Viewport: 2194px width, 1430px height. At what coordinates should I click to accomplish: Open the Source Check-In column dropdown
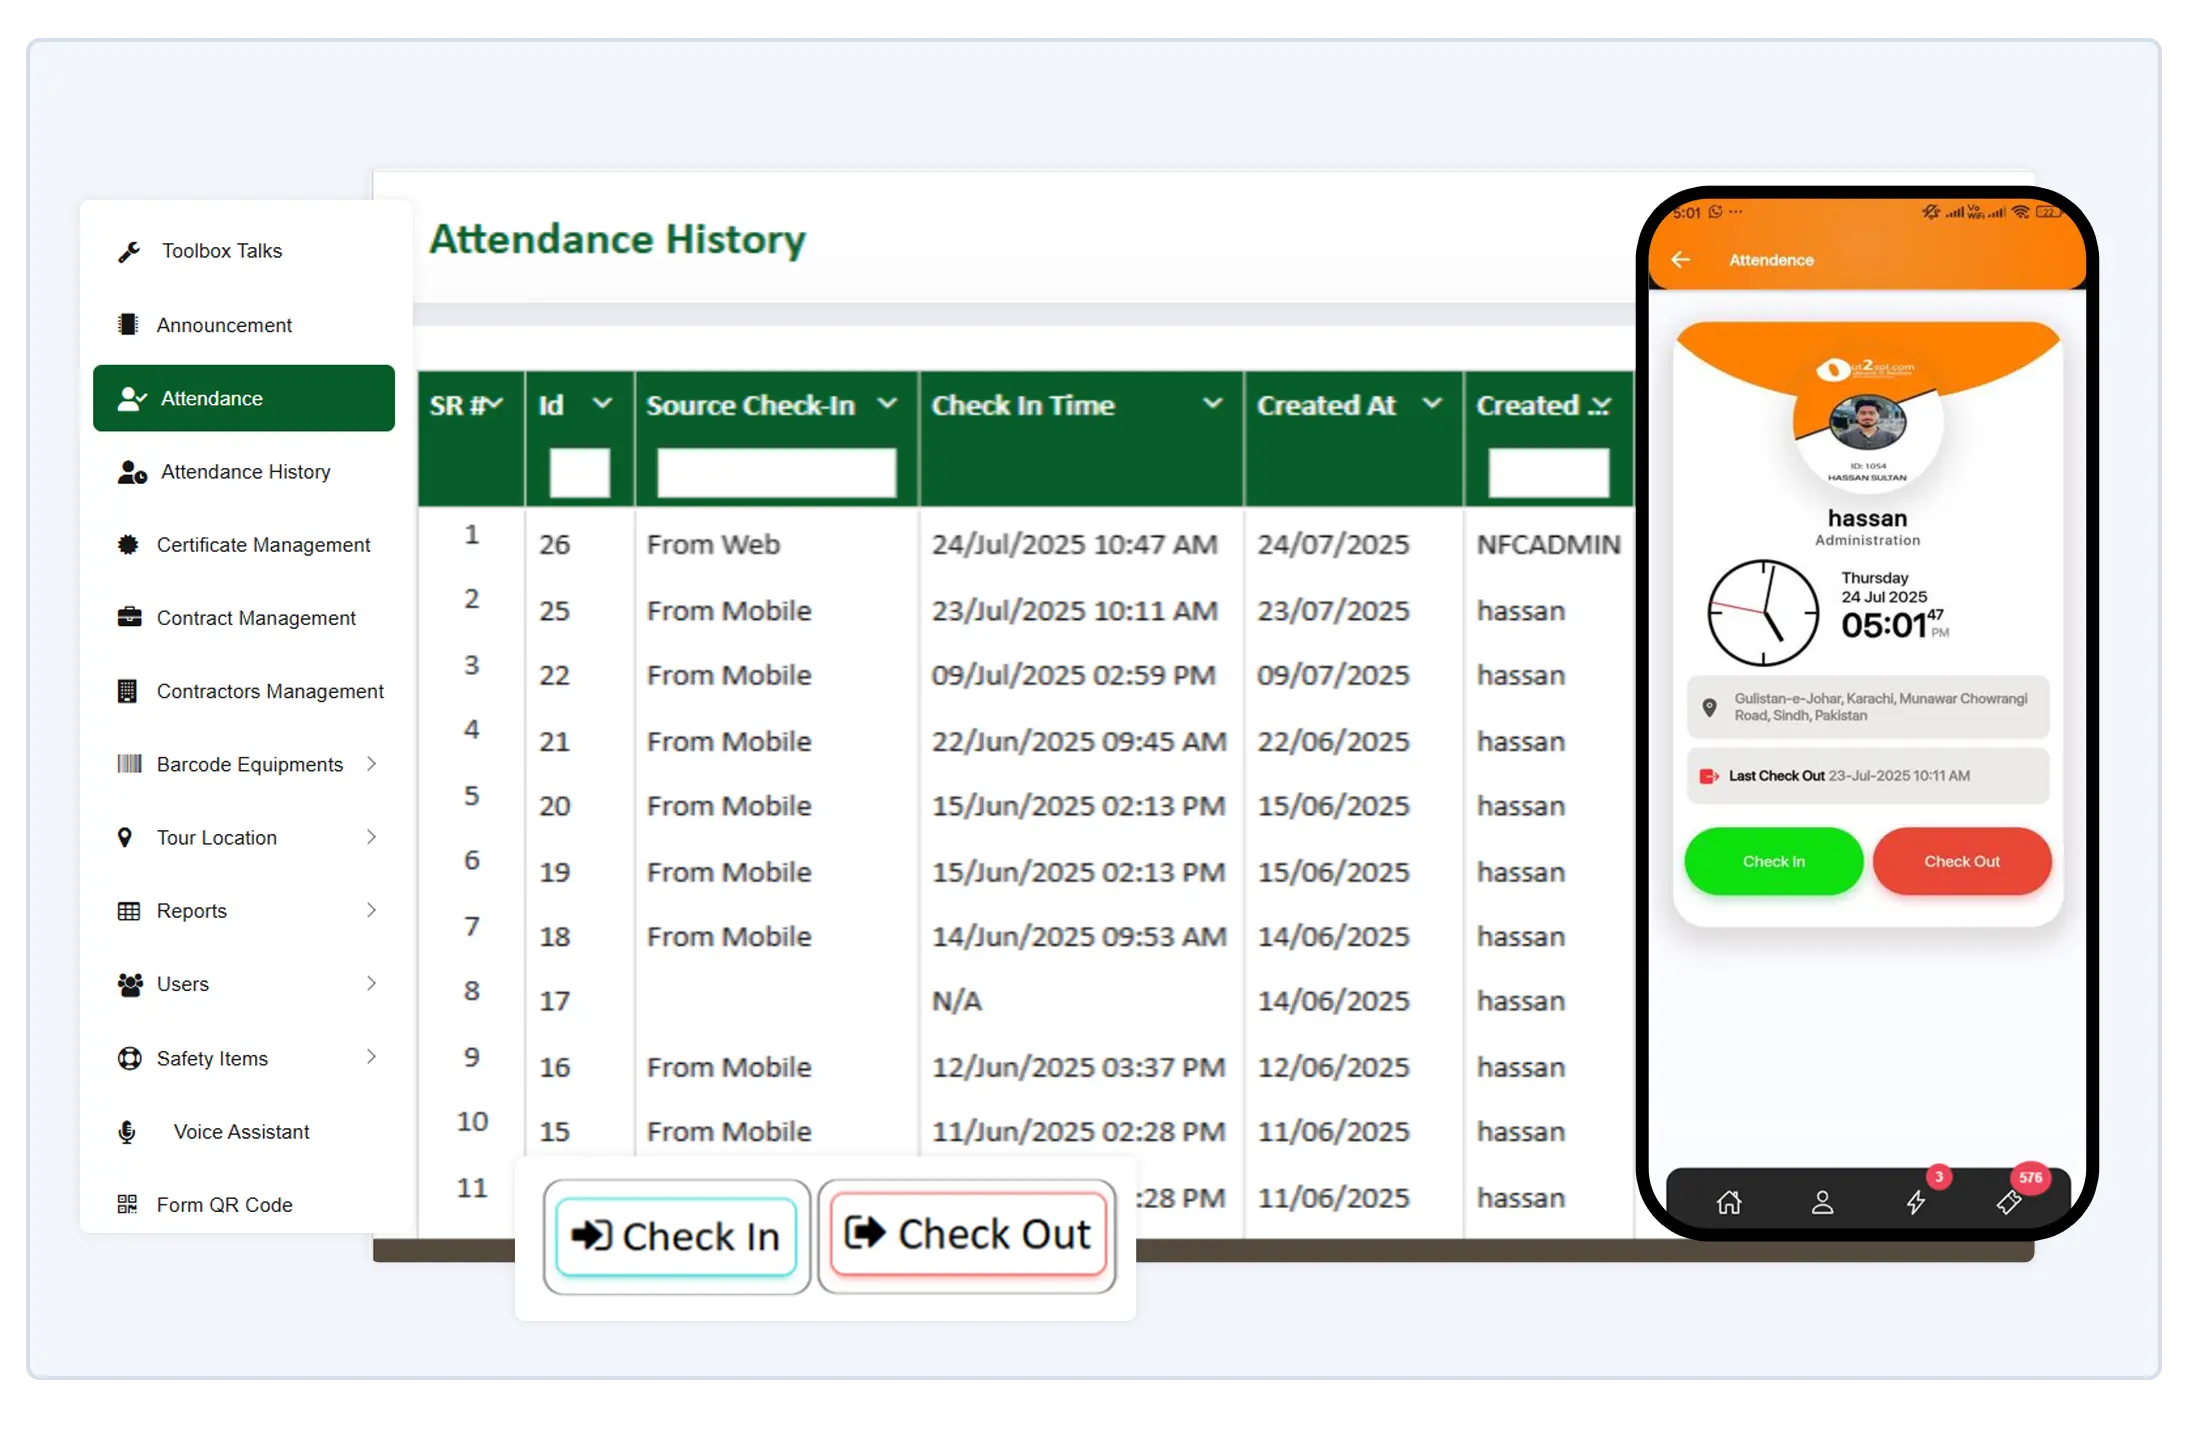[887, 403]
